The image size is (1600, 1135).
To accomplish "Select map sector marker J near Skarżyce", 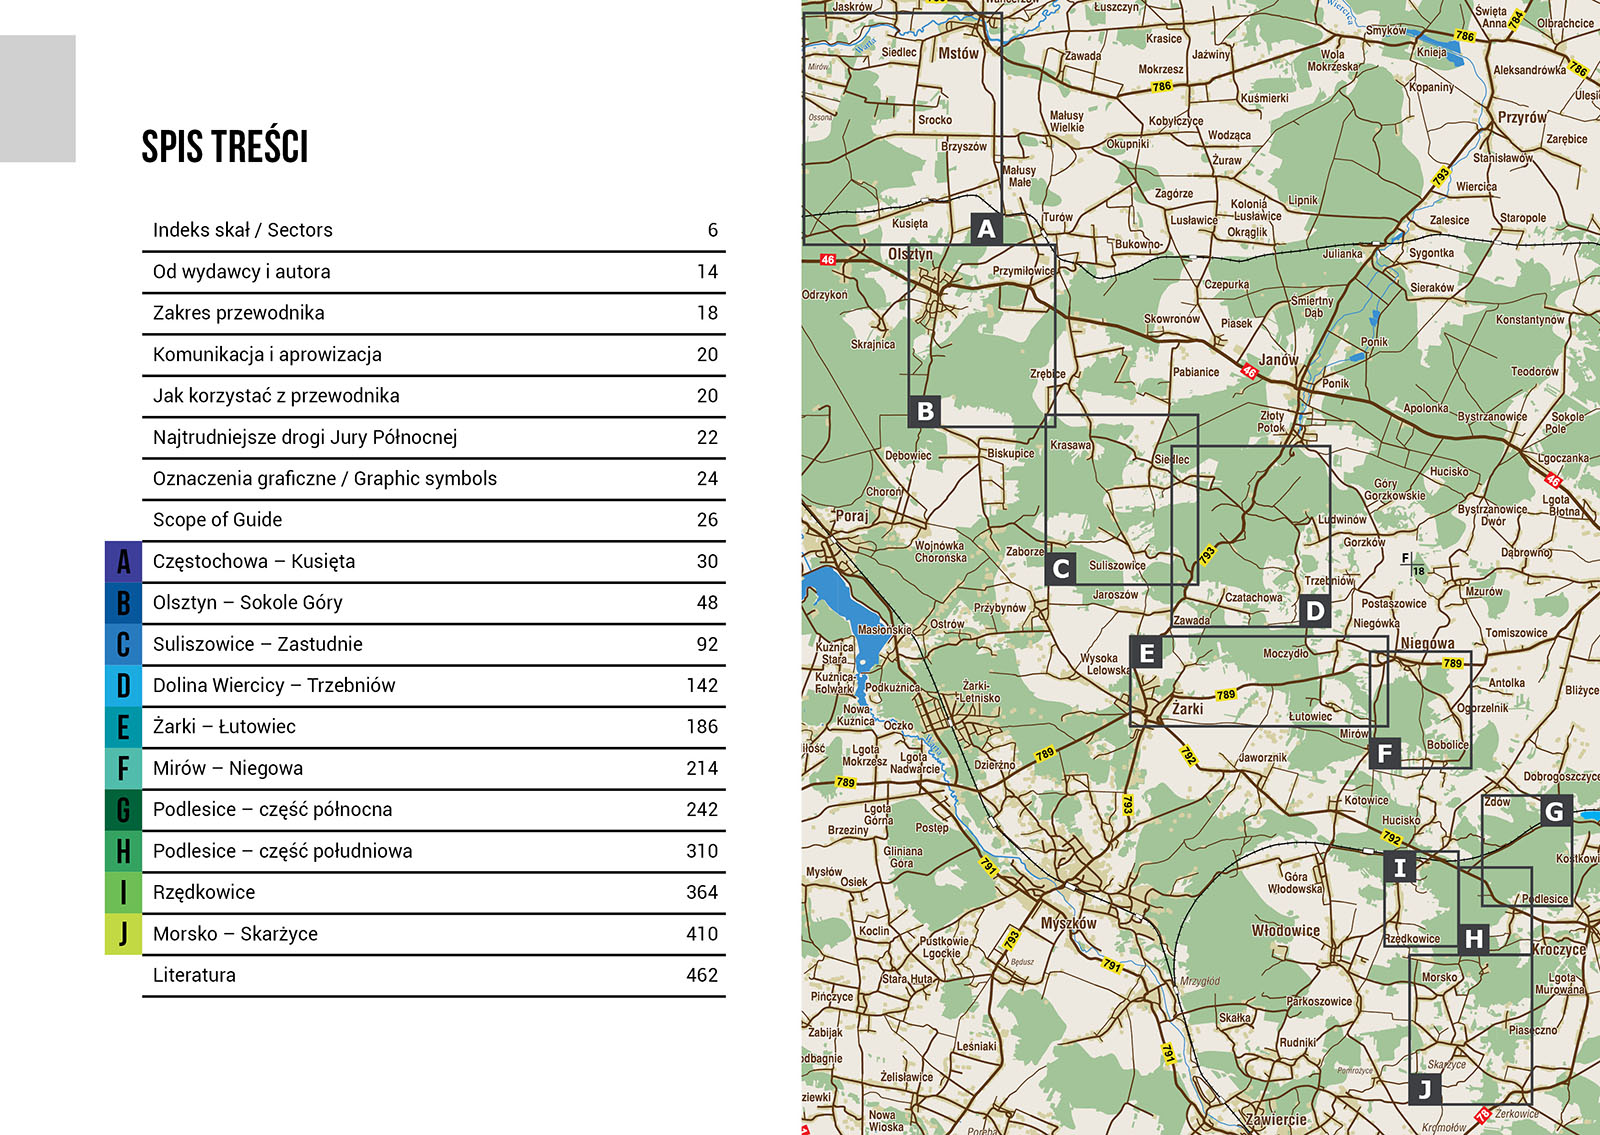I will 1425,1090.
